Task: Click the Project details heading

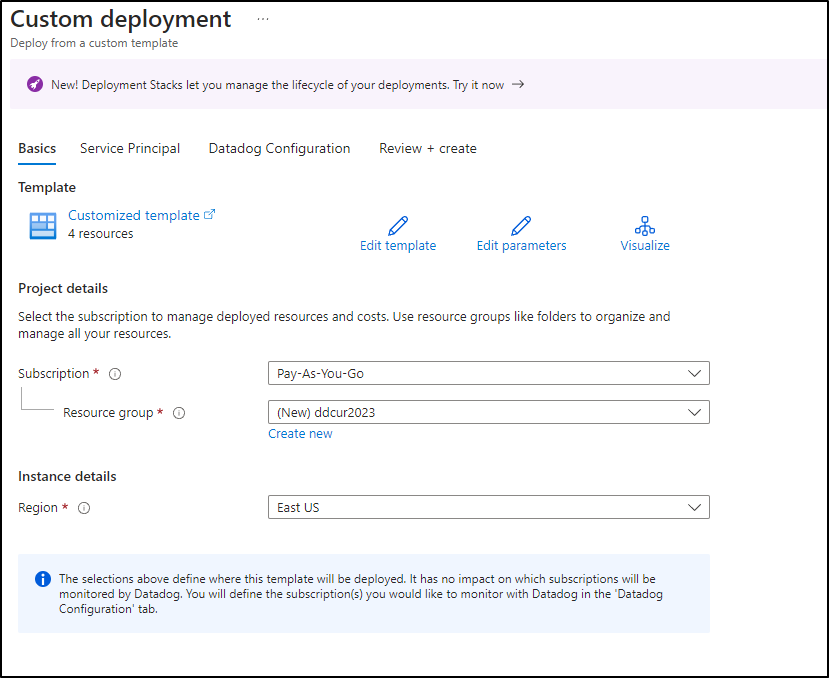Action: 63,288
